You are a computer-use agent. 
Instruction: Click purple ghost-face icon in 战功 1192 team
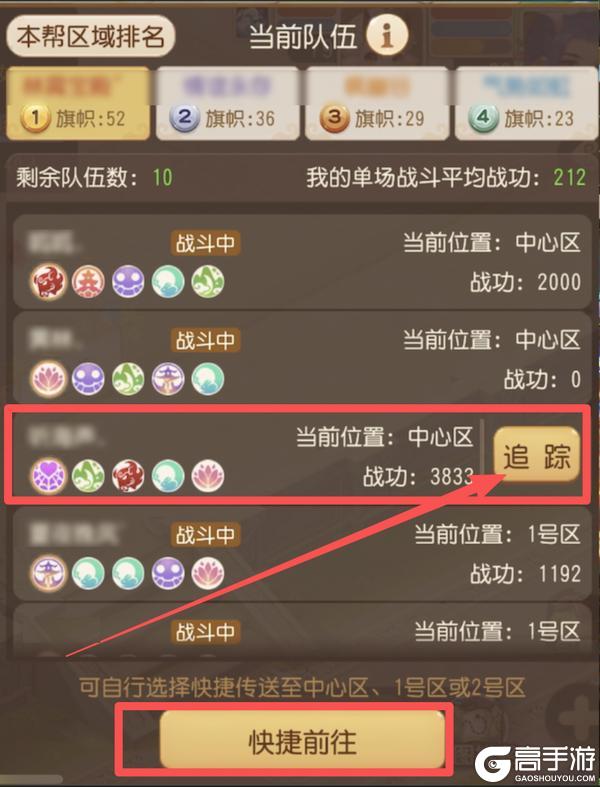(x=168, y=573)
